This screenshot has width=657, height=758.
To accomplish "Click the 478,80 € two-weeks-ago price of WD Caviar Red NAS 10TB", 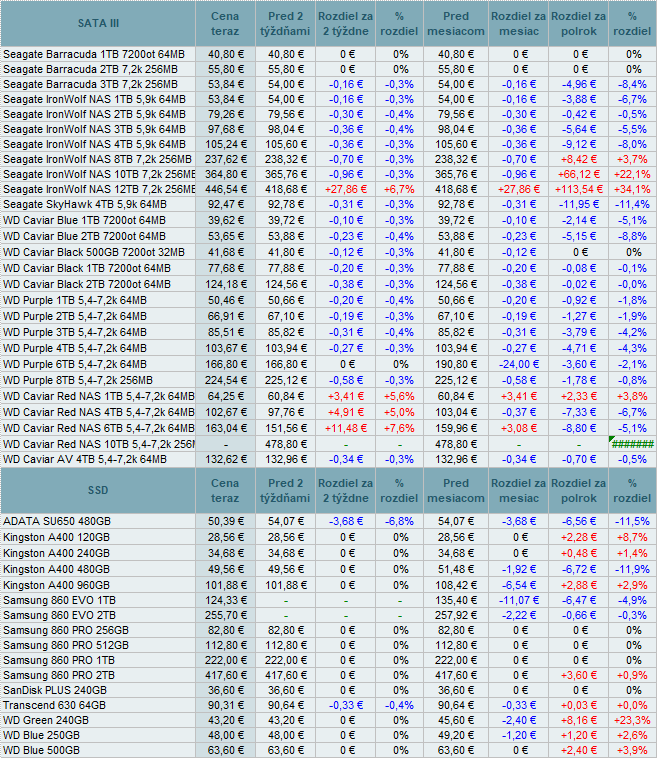I will (285, 444).
